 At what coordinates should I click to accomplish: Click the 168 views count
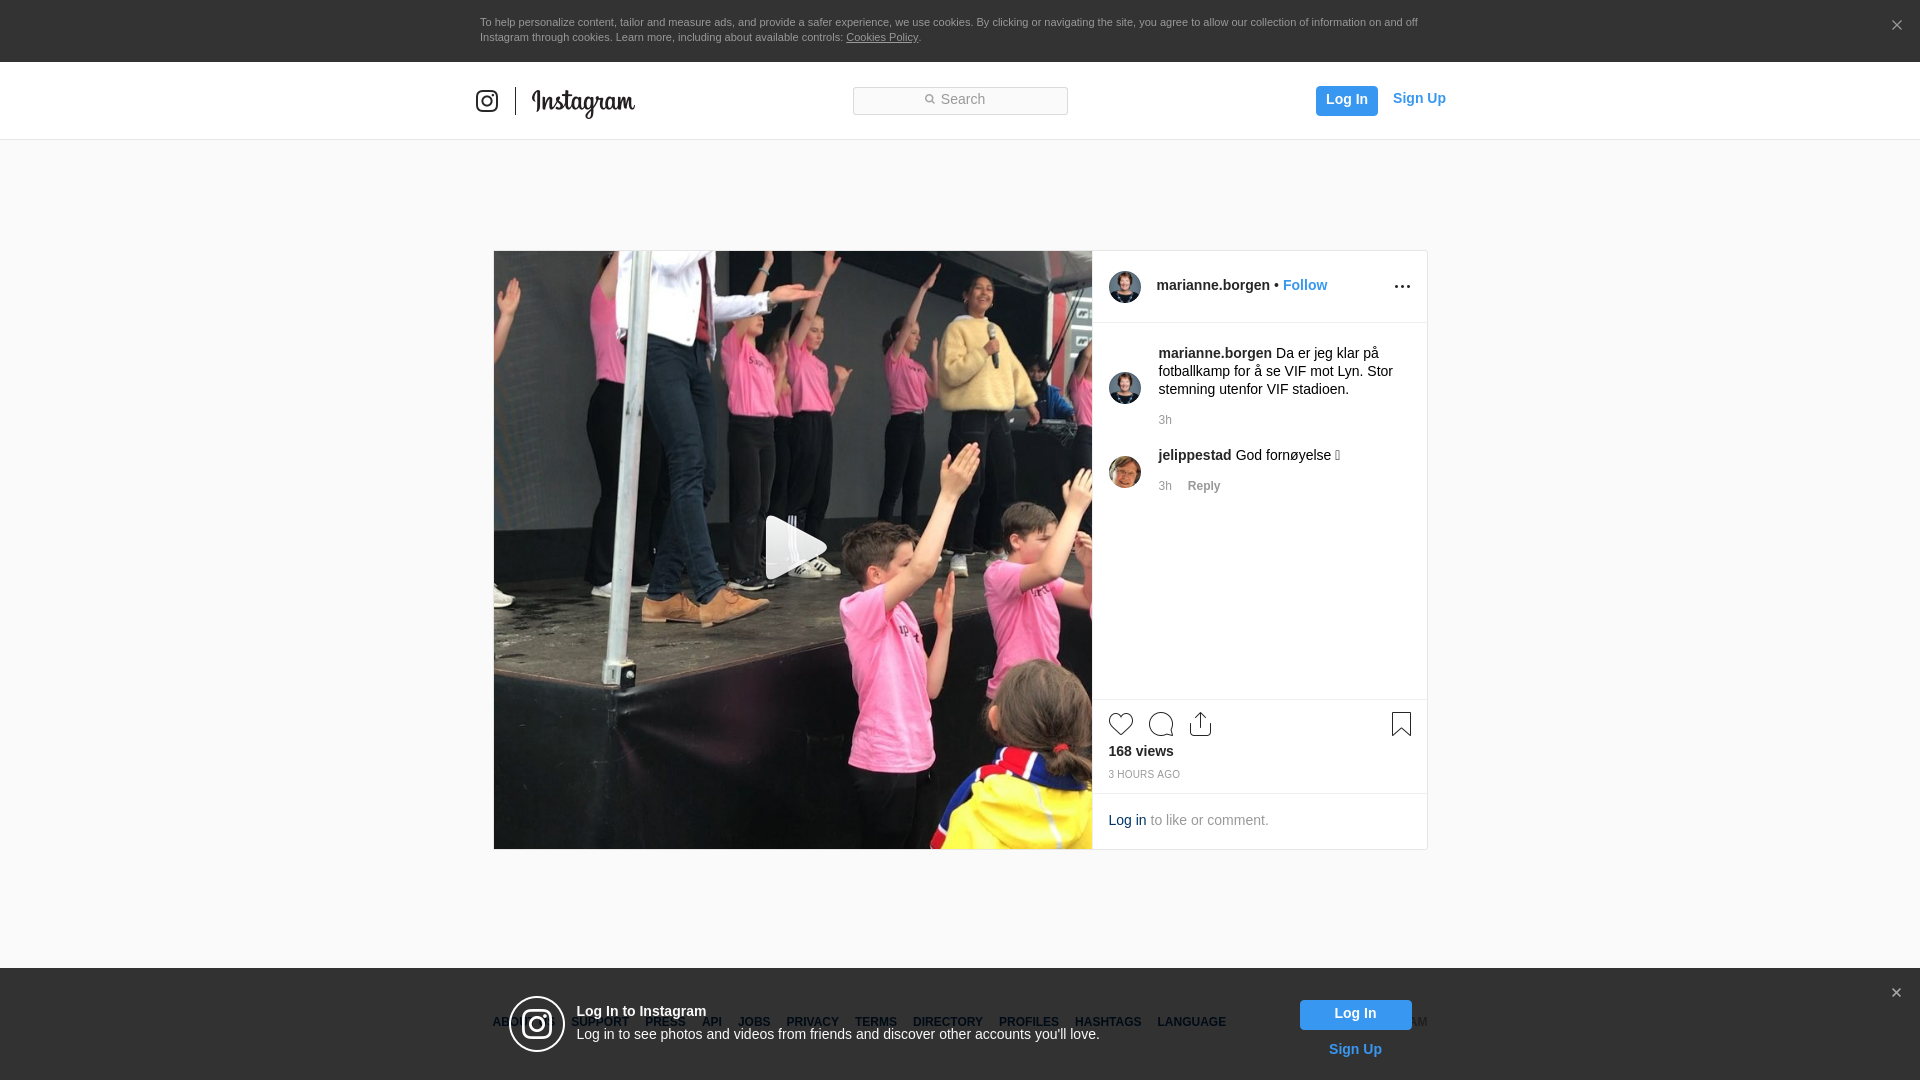tap(1141, 751)
